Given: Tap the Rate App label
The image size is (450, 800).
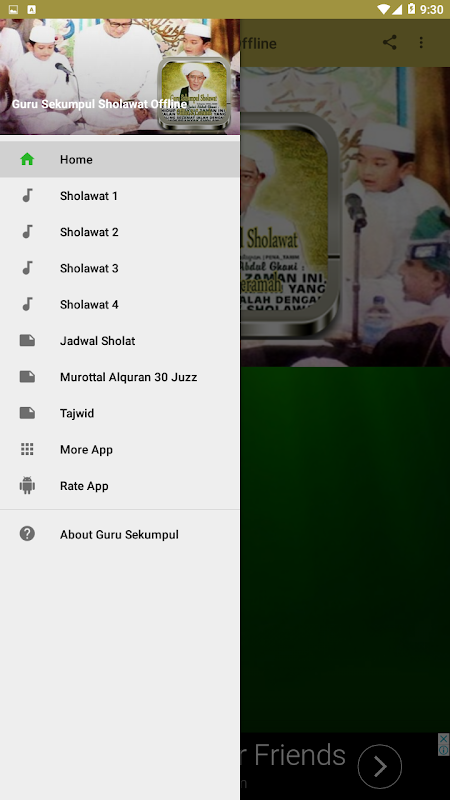Looking at the screenshot, I should [x=84, y=486].
